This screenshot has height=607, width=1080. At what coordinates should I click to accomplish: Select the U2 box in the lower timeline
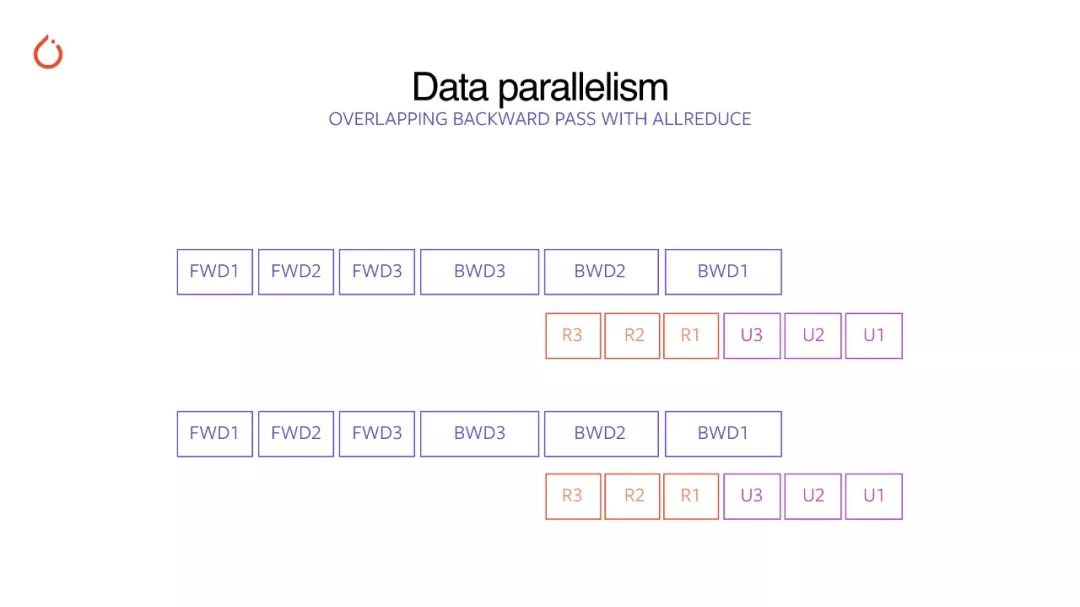[813, 497]
